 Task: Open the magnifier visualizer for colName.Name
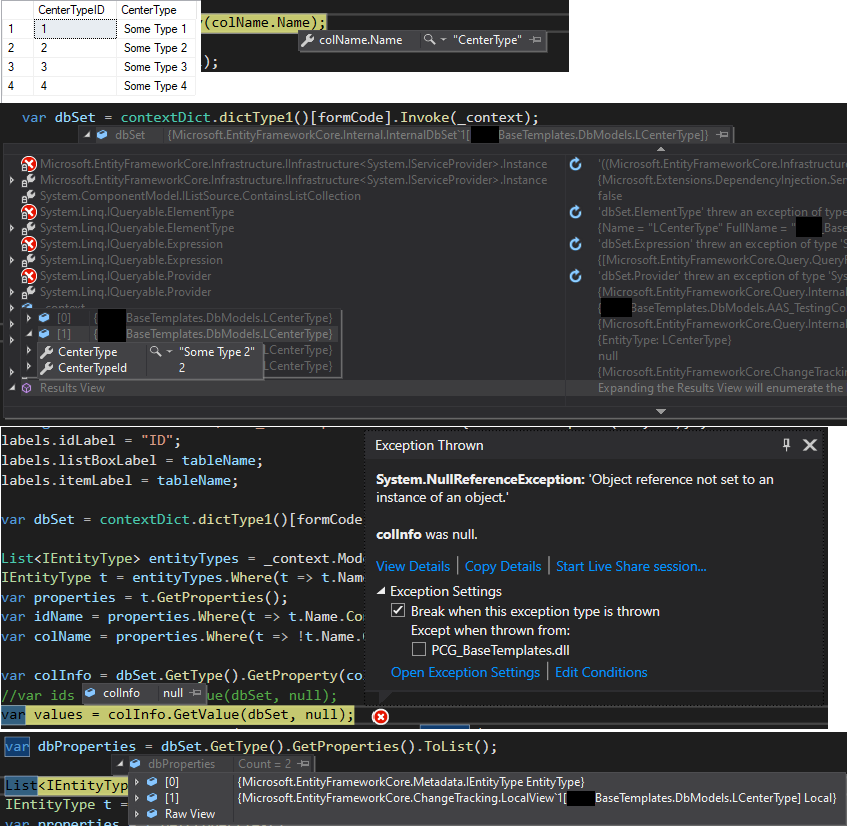tap(429, 39)
